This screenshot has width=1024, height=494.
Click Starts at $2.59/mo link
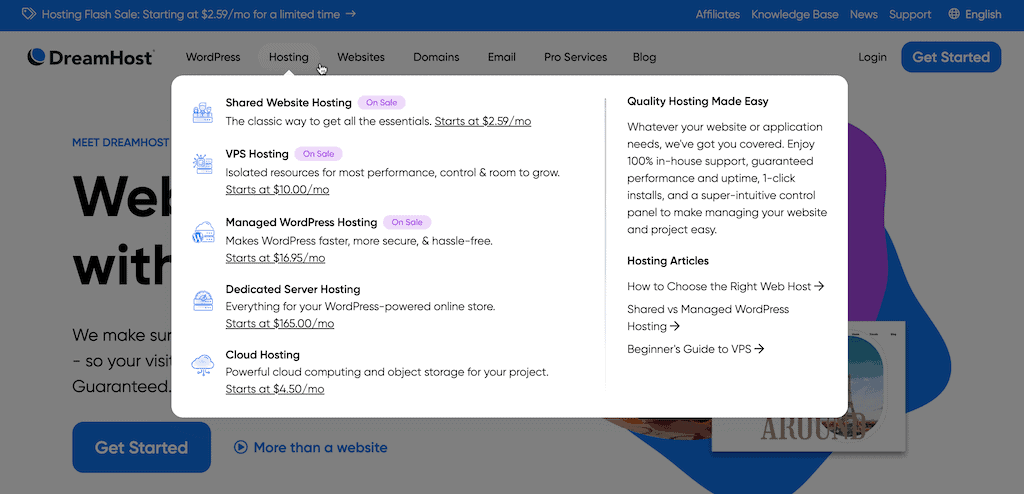pos(483,121)
